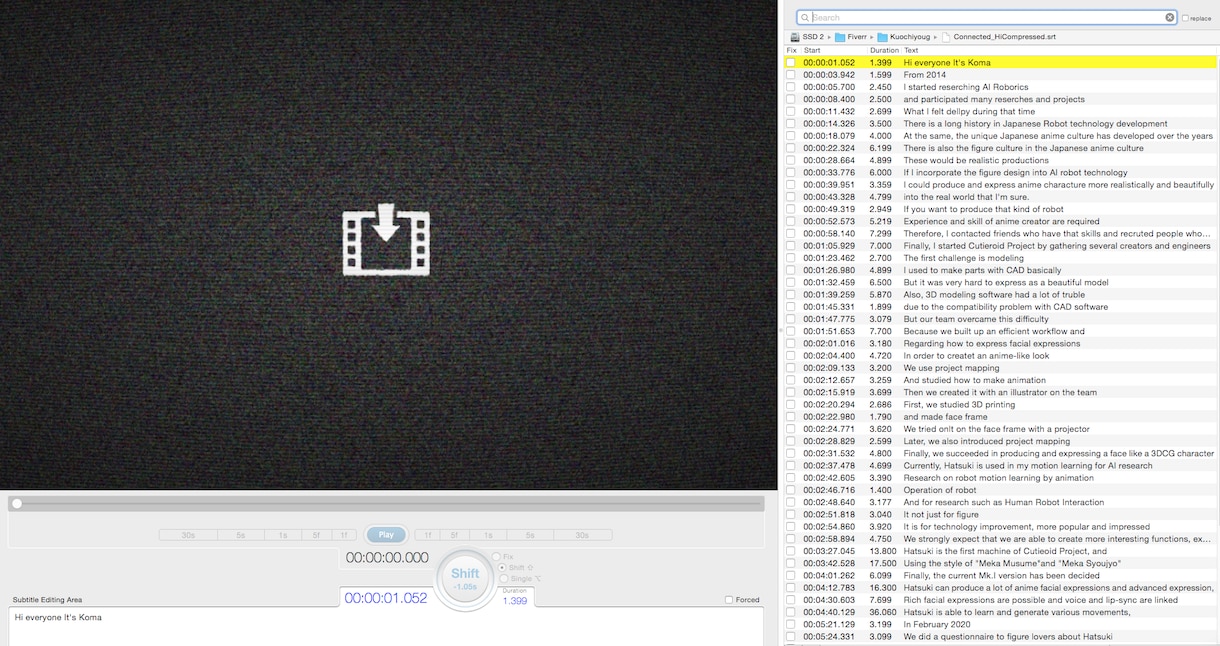The height and width of the screenshot is (646, 1220).
Task: Click the Search input field
Action: coord(989,18)
